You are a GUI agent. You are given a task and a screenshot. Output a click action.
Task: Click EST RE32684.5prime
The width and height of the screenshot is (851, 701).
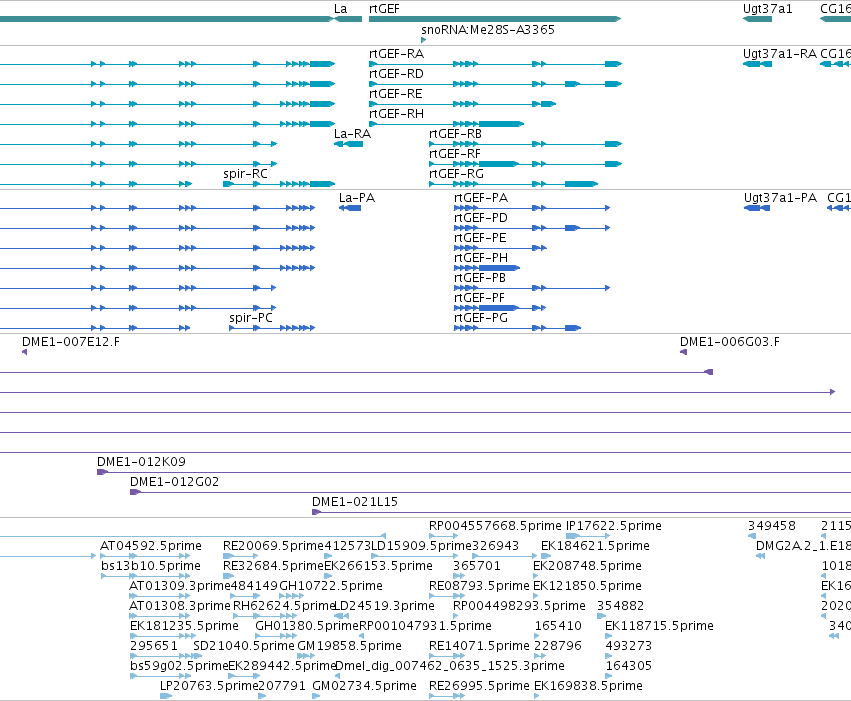[274, 566]
